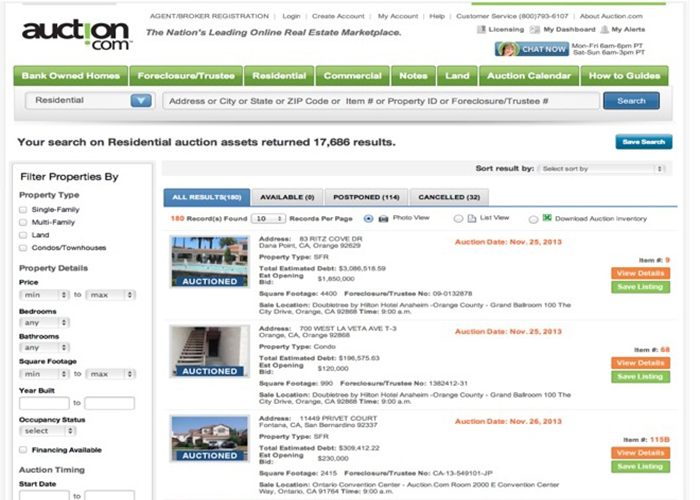Click the Save Search button
700x500 pixels.
(644, 142)
